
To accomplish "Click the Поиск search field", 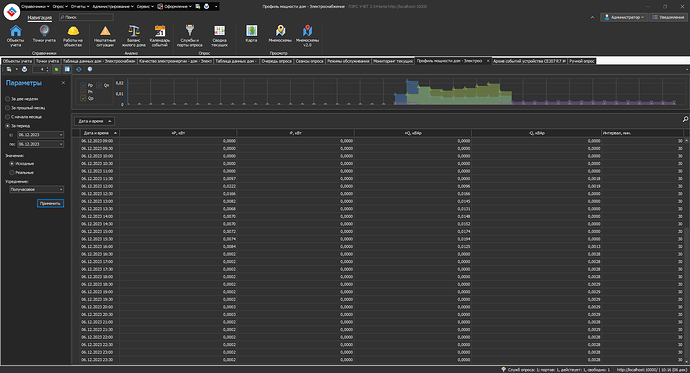I will (86, 17).
